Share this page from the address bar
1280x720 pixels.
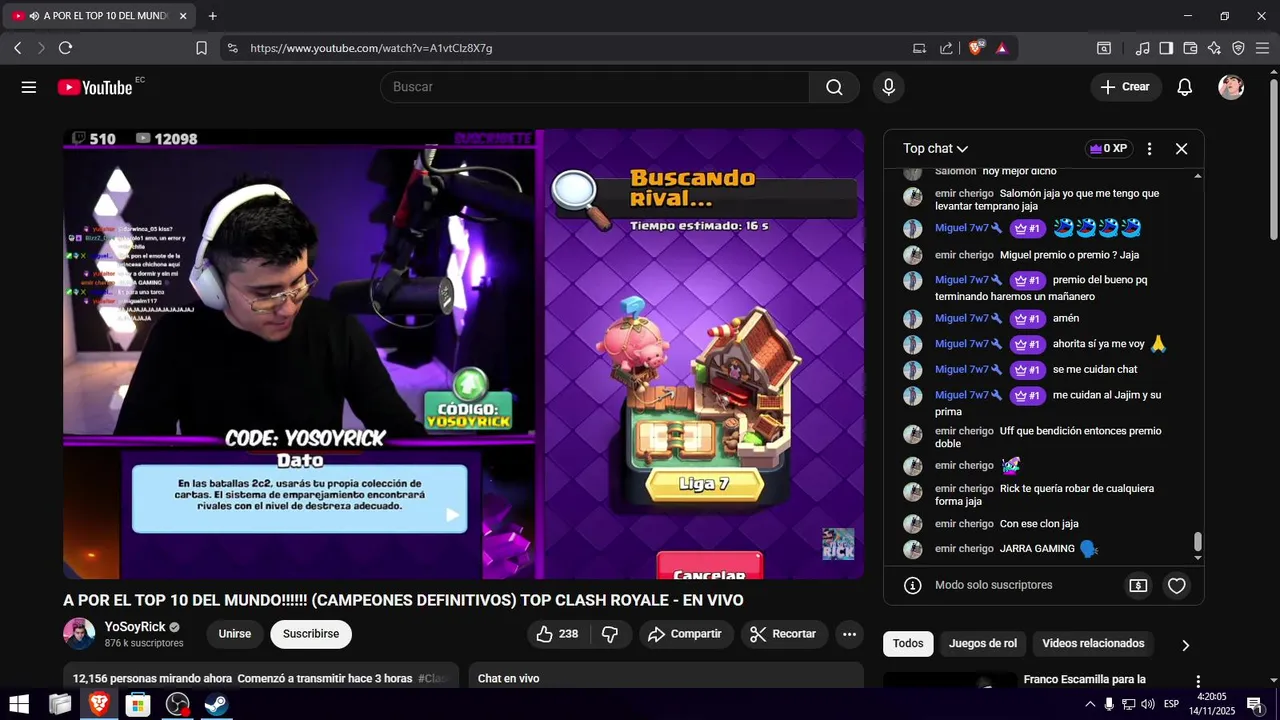946,48
